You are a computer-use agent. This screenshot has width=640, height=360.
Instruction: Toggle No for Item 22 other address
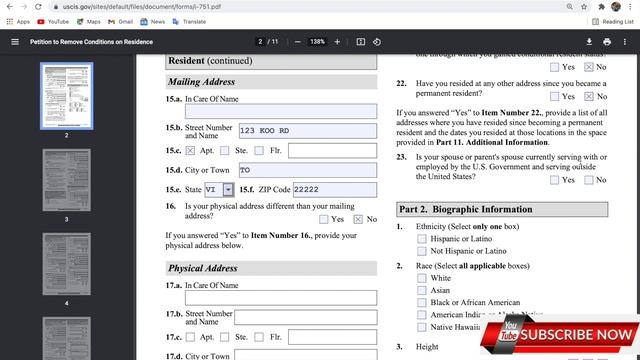[x=589, y=96]
